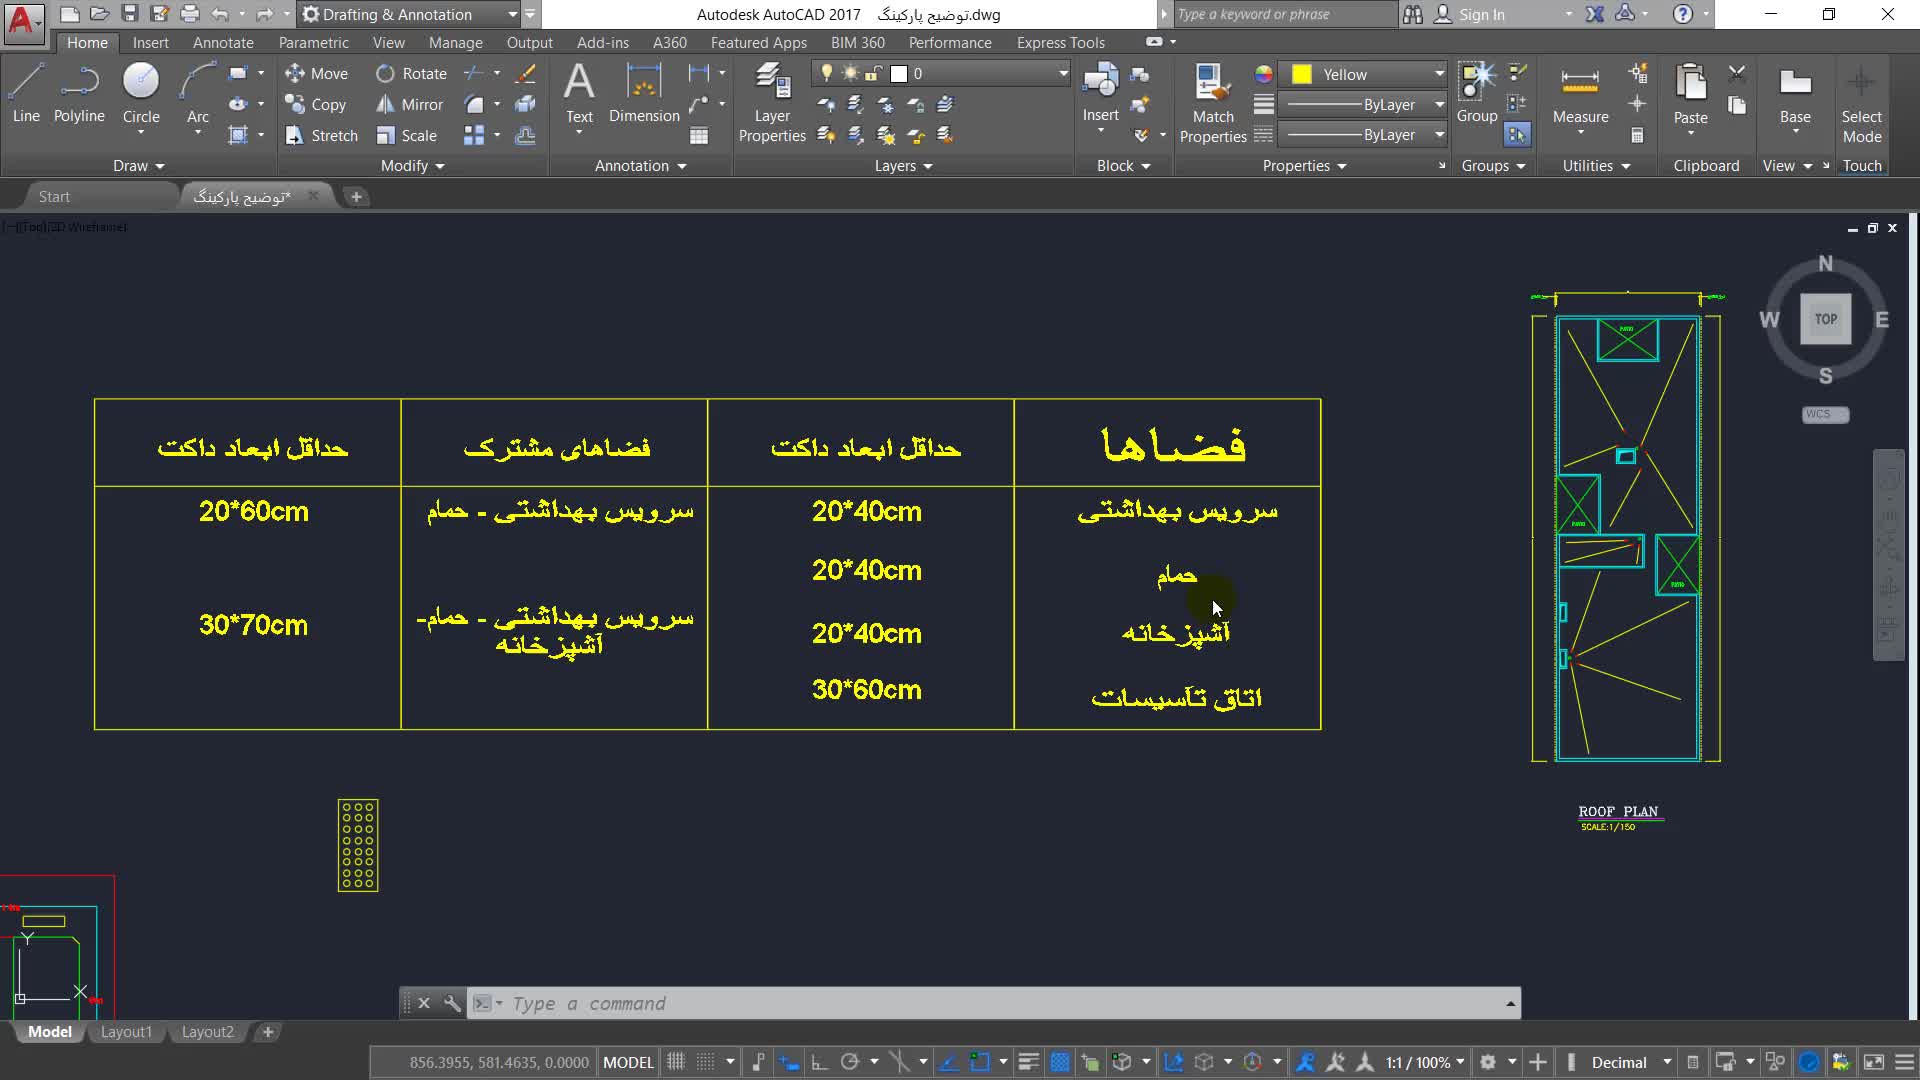Open the Yellow object color dropdown

(x=1439, y=74)
